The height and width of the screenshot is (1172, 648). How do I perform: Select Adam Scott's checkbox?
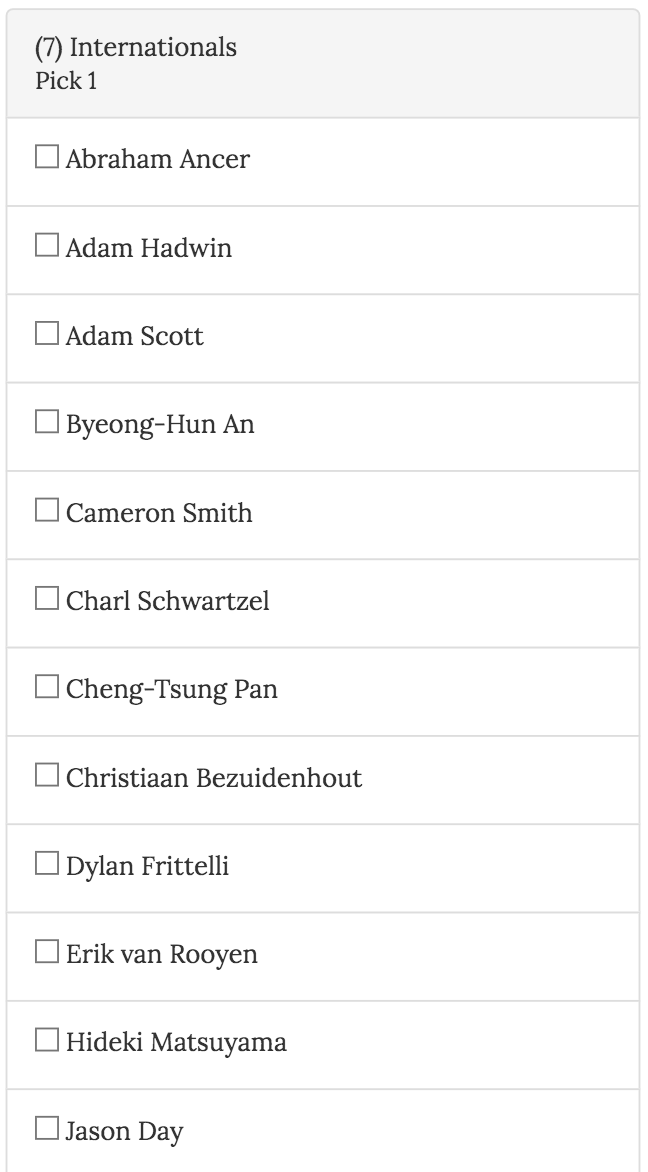(x=47, y=334)
